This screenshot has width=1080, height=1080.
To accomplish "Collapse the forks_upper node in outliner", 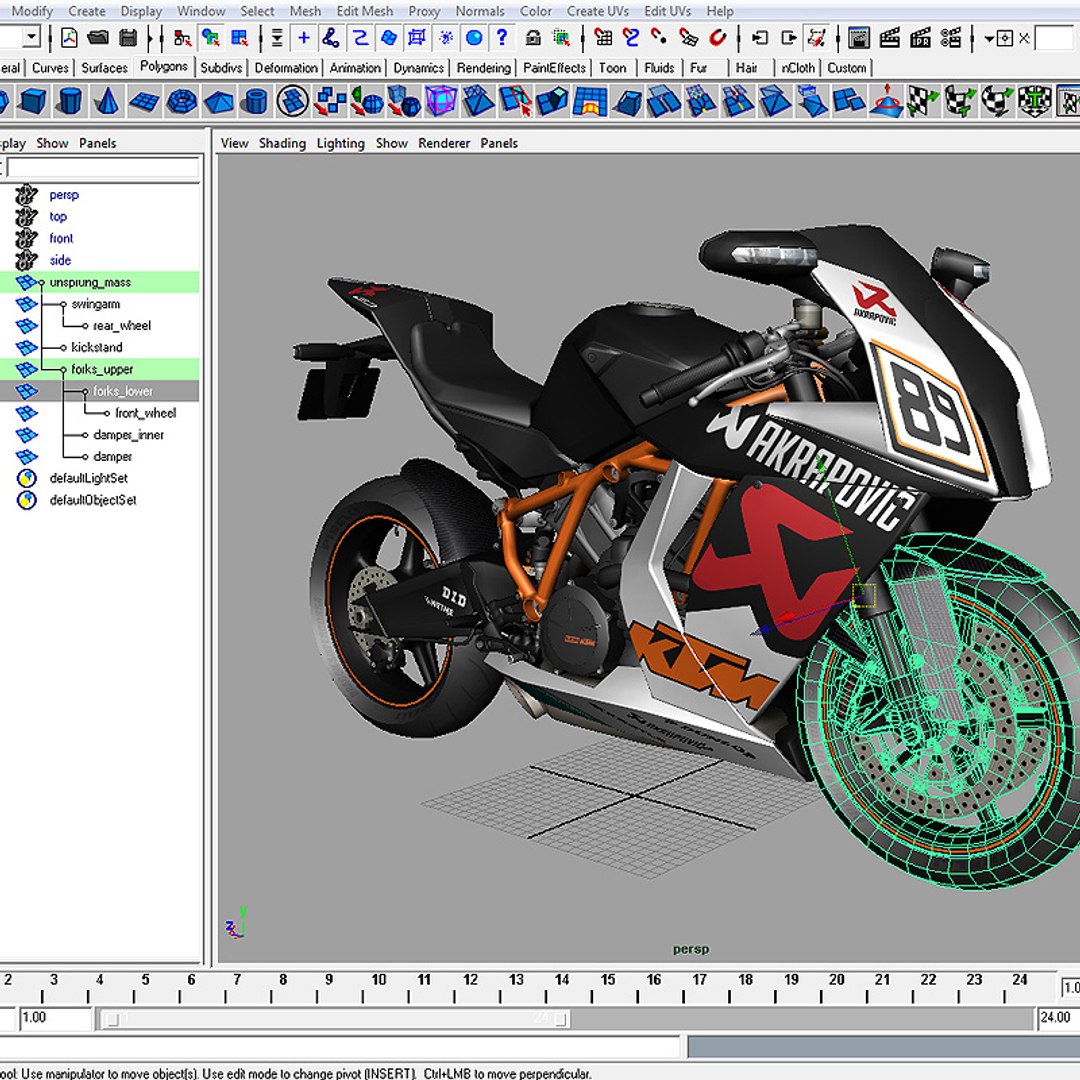I will tap(63, 369).
